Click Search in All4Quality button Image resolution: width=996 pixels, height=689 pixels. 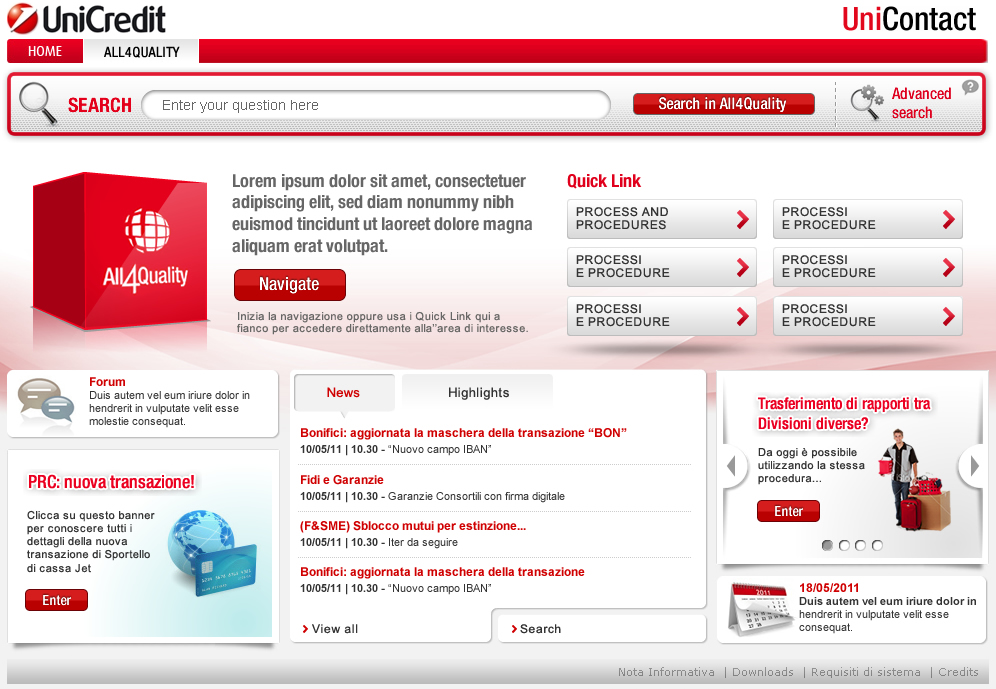723,104
